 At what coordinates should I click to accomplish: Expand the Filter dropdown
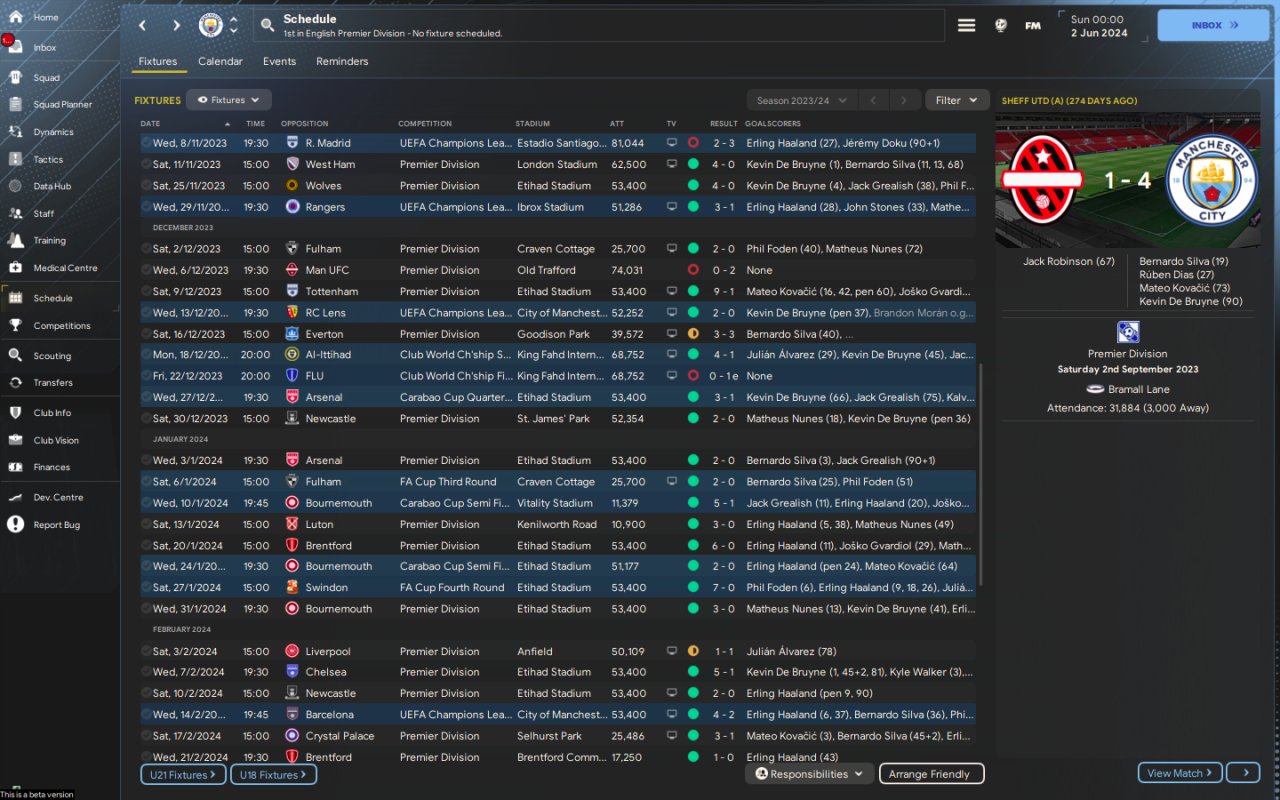pos(957,100)
